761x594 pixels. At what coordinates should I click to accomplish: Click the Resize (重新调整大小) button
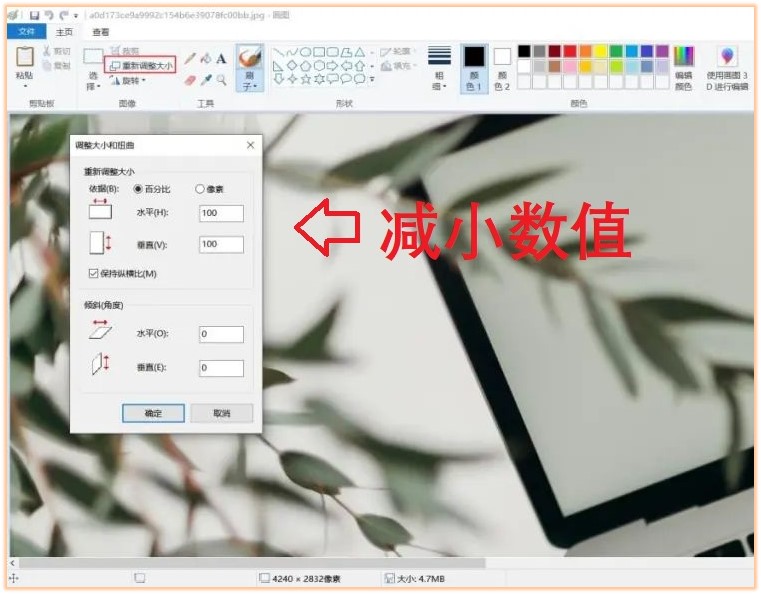point(141,65)
